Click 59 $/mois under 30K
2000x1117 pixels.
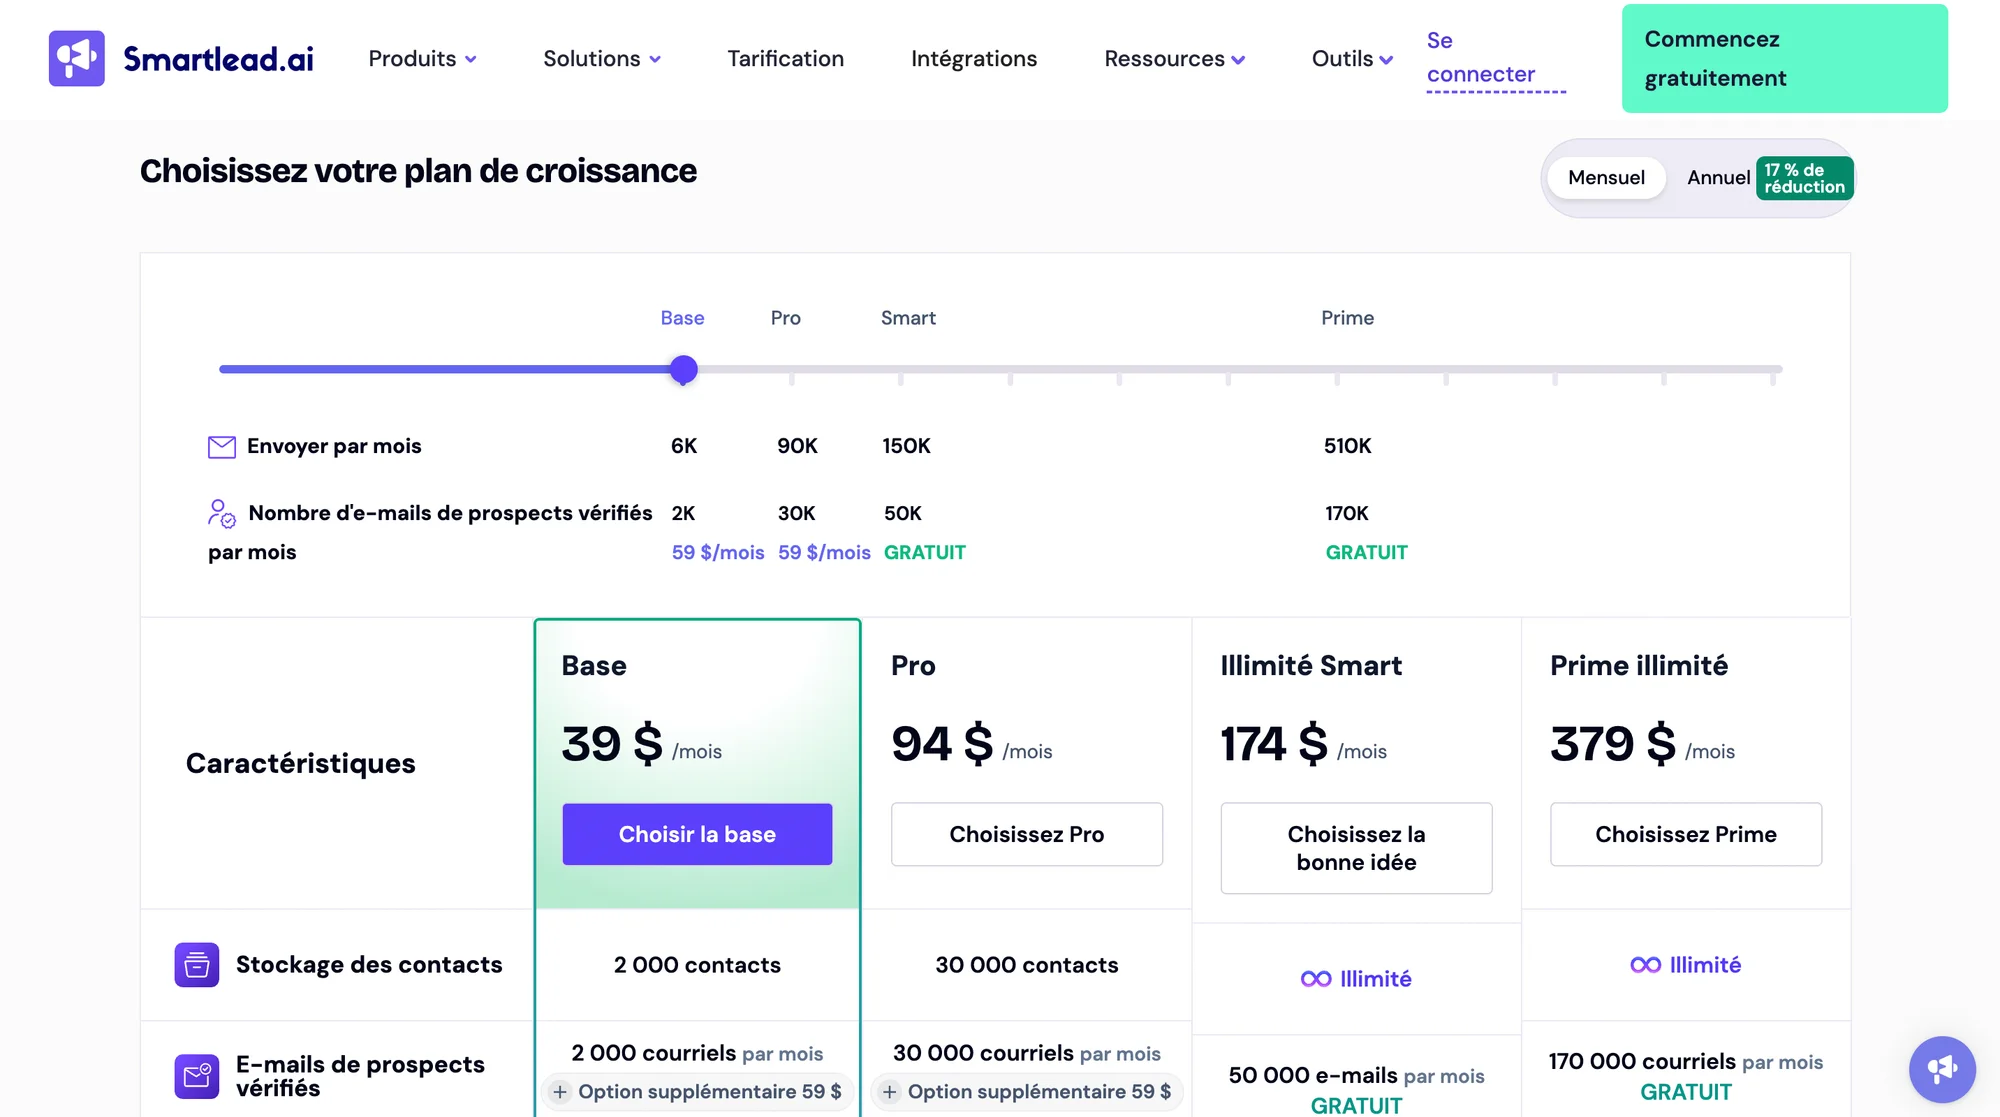point(824,552)
